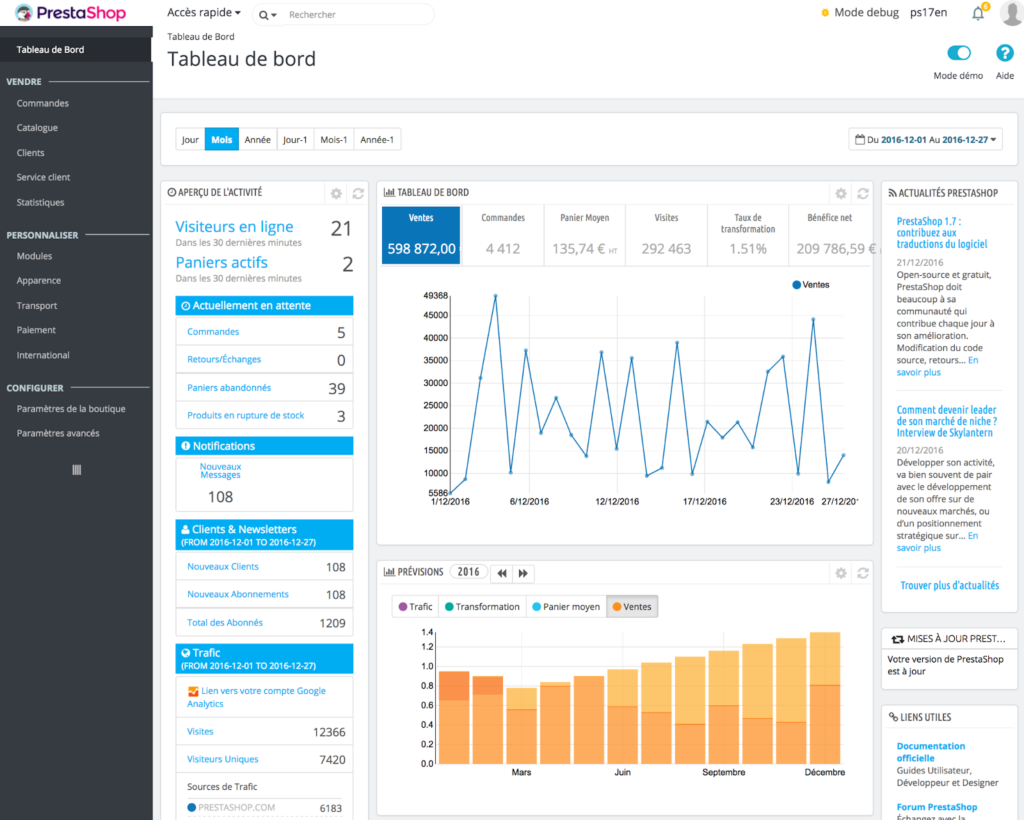Click next year arrow in Prévisions
This screenshot has height=820, width=1024.
523,573
